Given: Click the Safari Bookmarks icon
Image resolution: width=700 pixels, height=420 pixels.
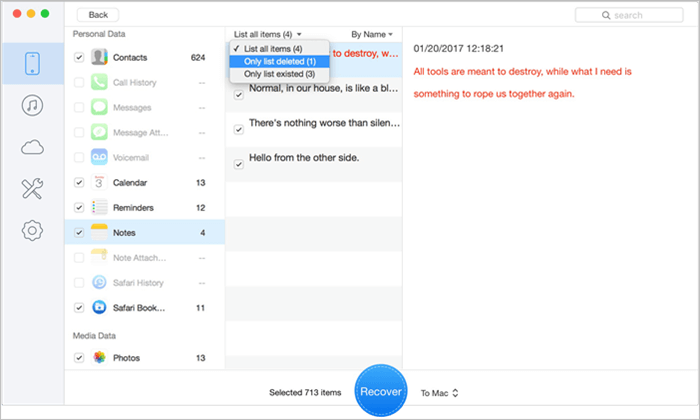Looking at the screenshot, I should pyautogui.click(x=99, y=307).
